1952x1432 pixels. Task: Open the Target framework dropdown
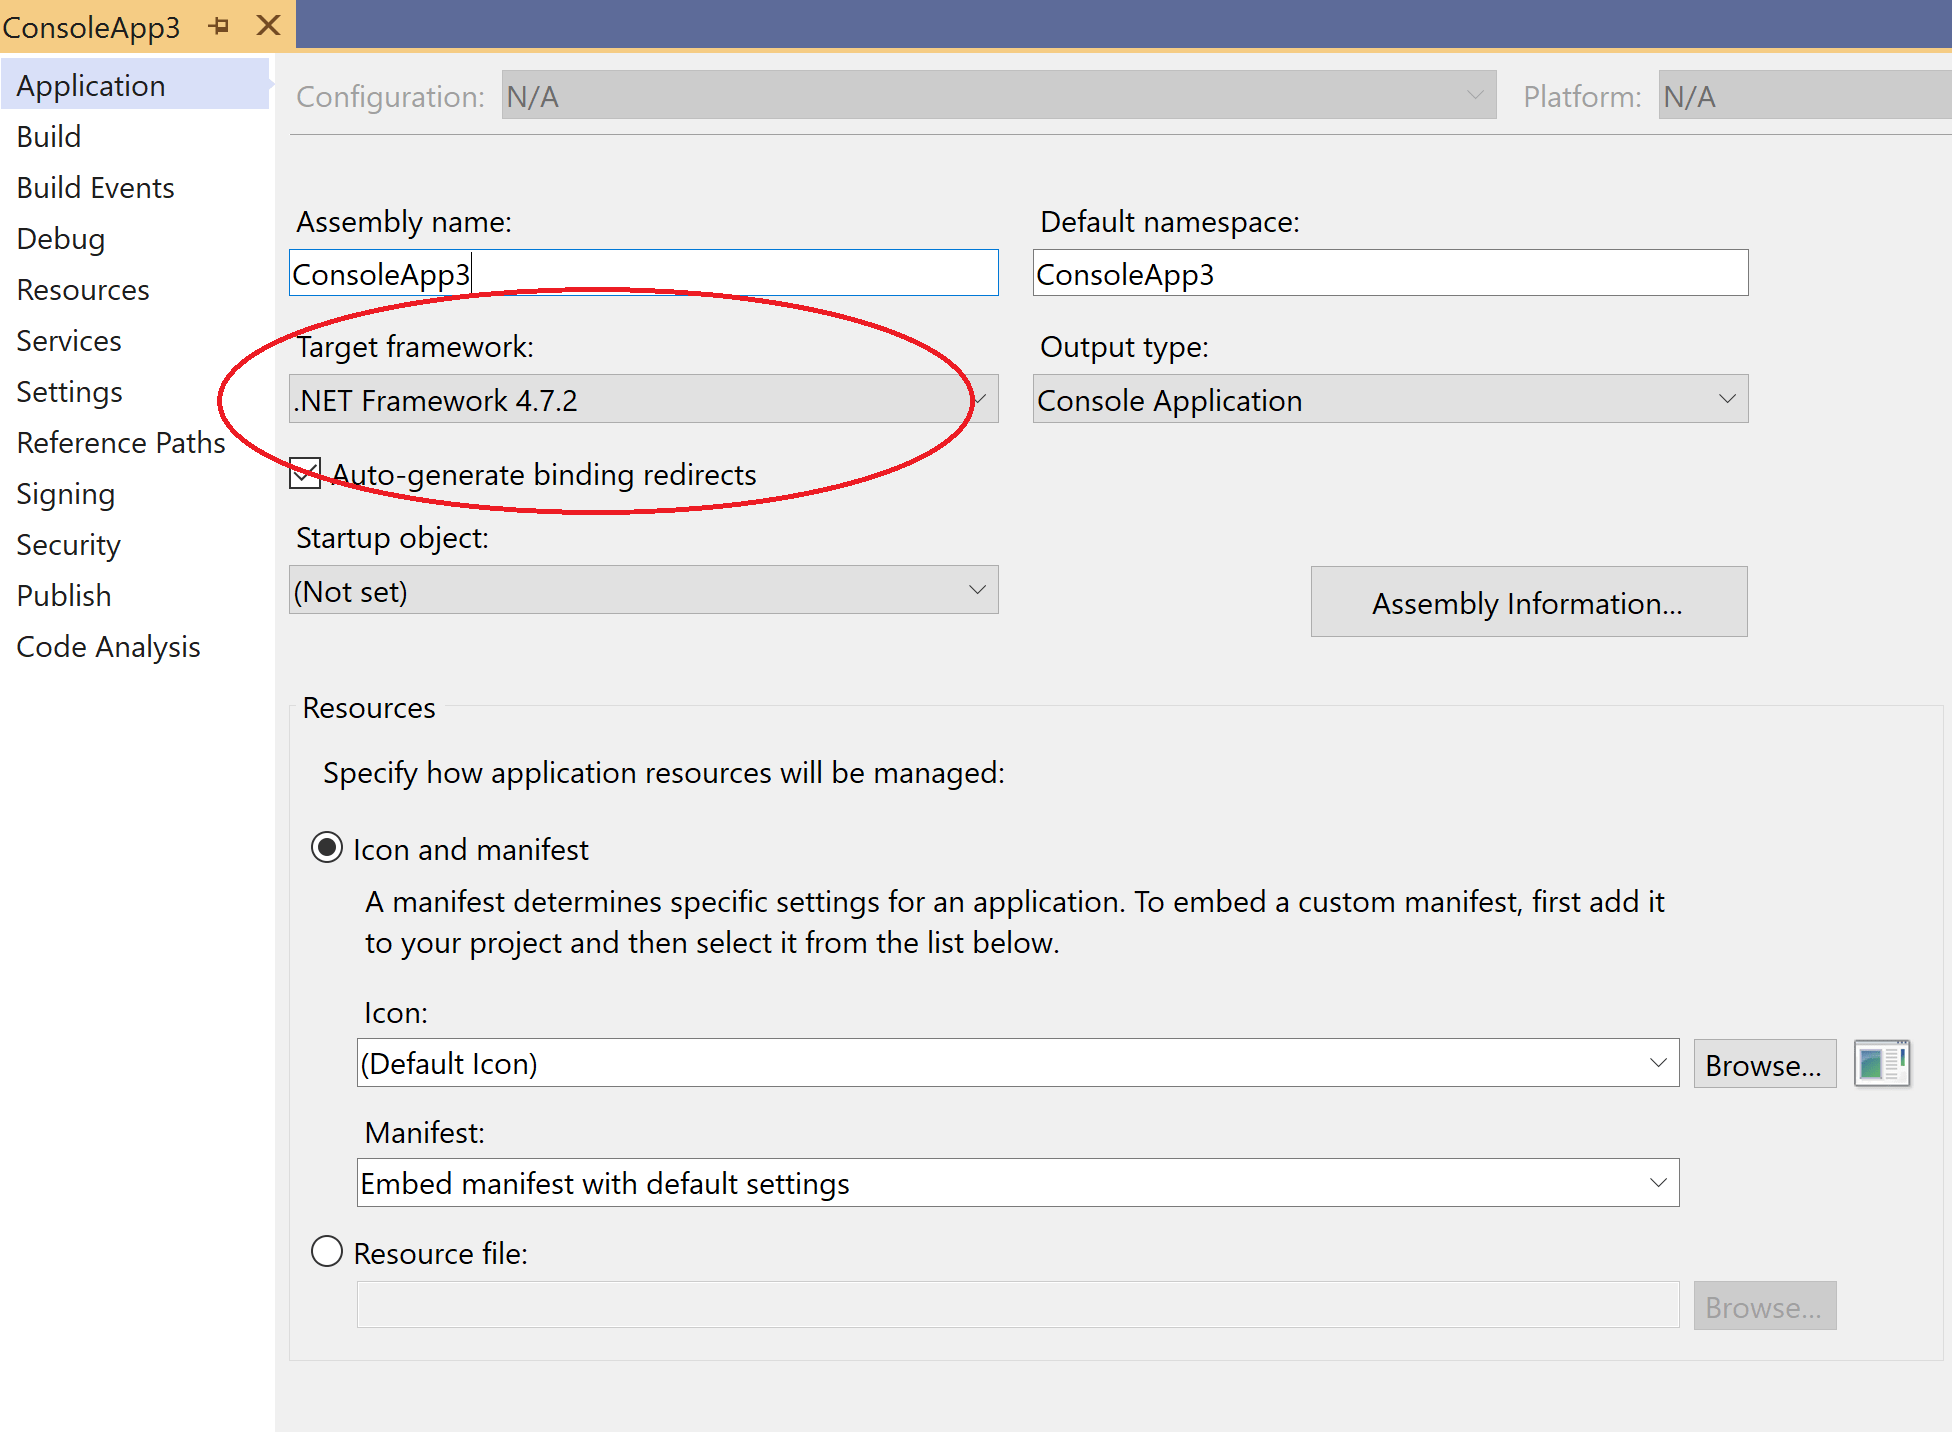[642, 399]
